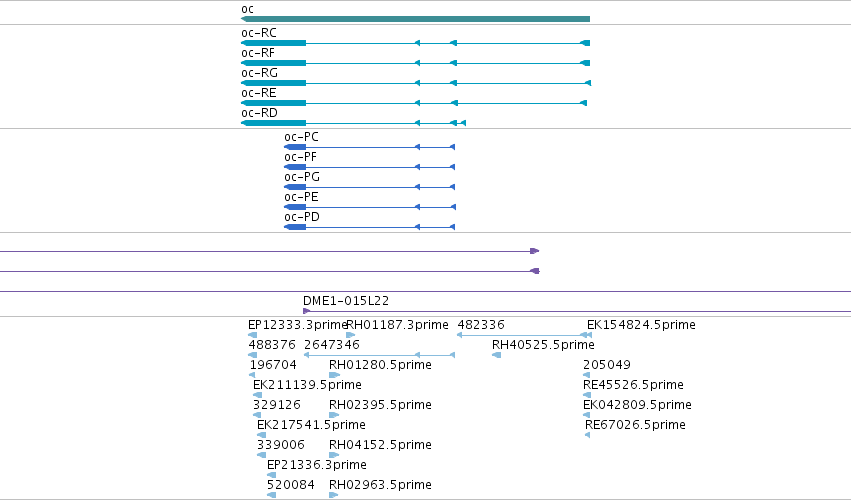The height and width of the screenshot is (500, 851).
Task: Select feature 520084 label
Action: pyautogui.click(x=290, y=485)
